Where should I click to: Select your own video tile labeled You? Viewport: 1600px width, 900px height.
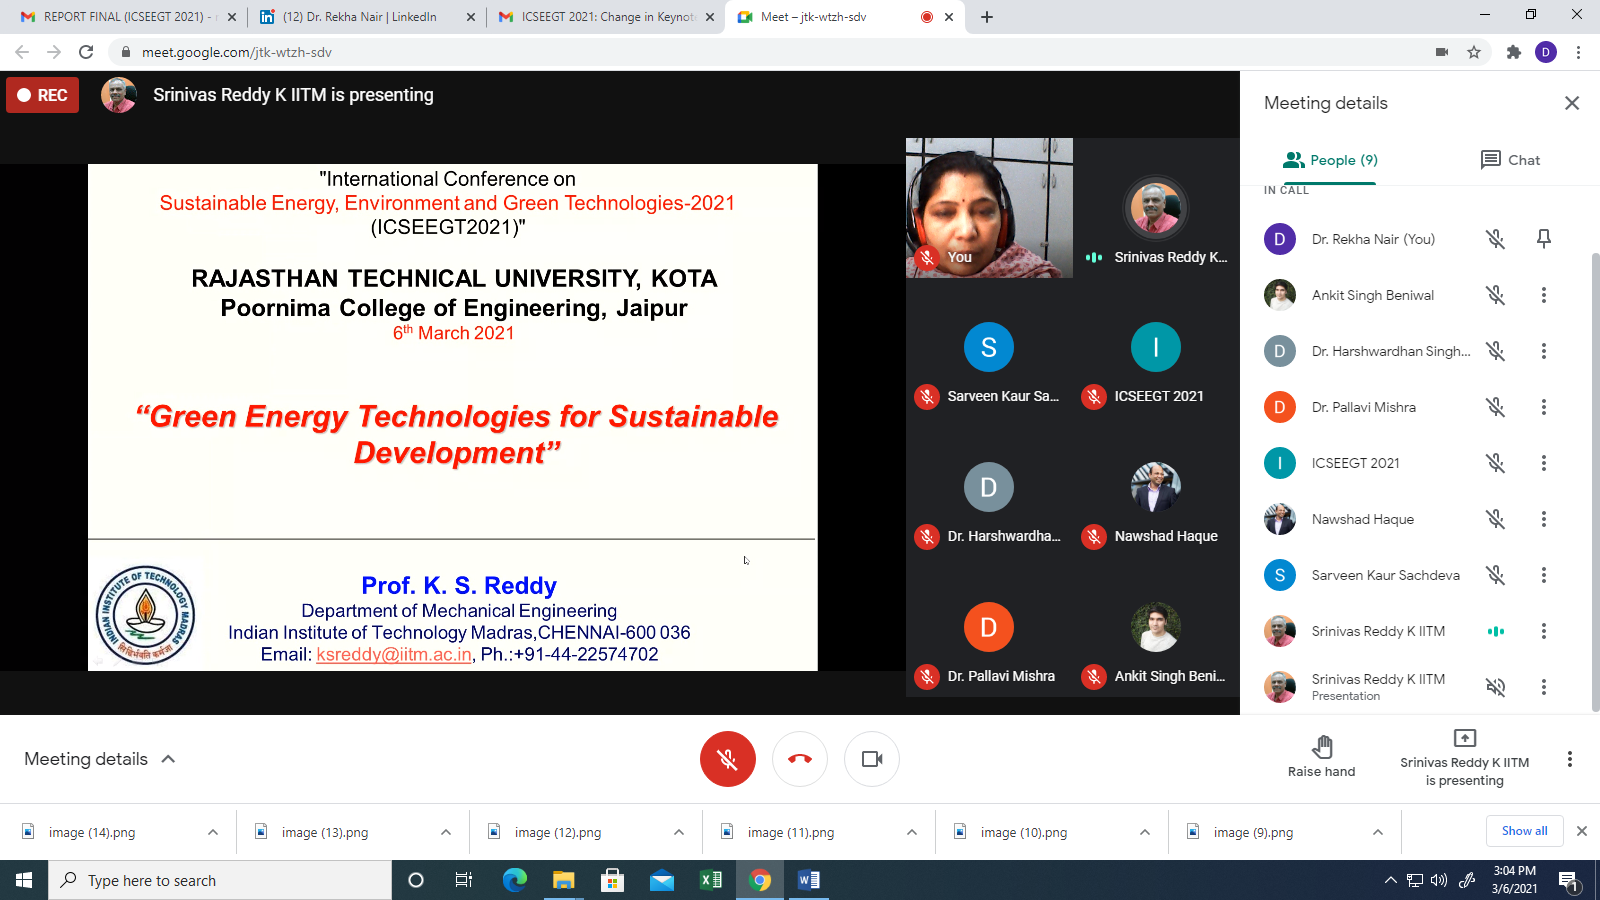989,208
